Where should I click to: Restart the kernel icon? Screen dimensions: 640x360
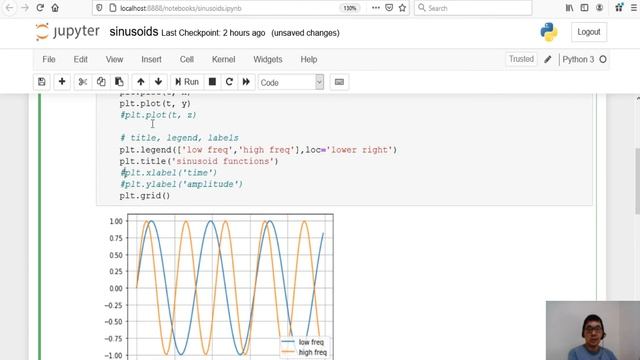click(229, 82)
